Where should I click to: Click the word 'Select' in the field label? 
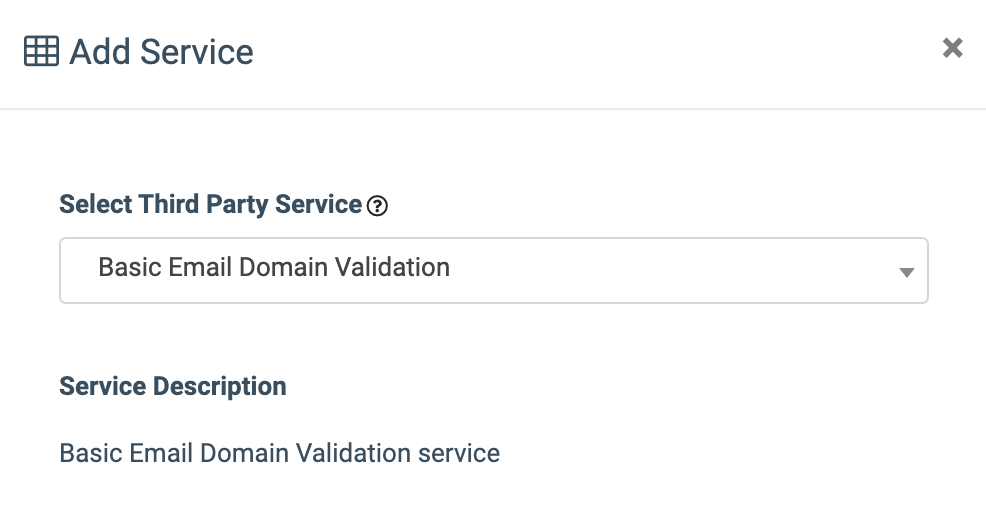pyautogui.click(x=96, y=204)
